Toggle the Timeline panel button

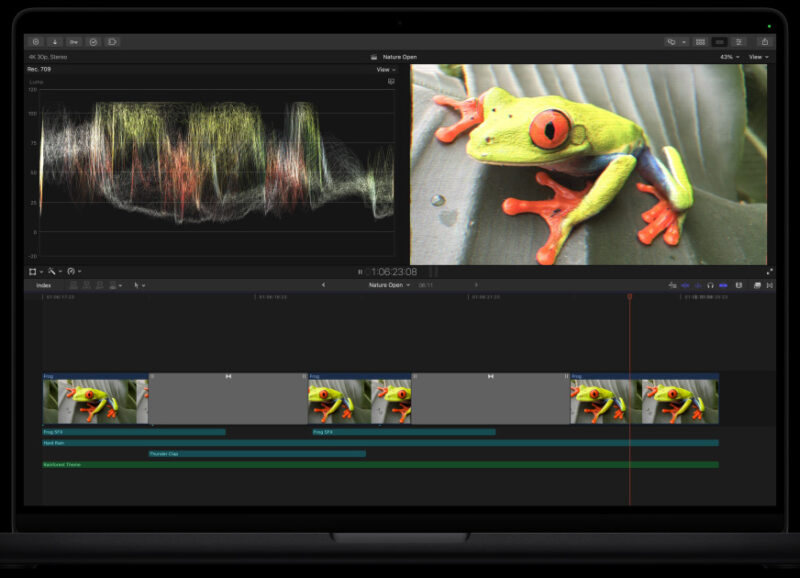point(719,42)
